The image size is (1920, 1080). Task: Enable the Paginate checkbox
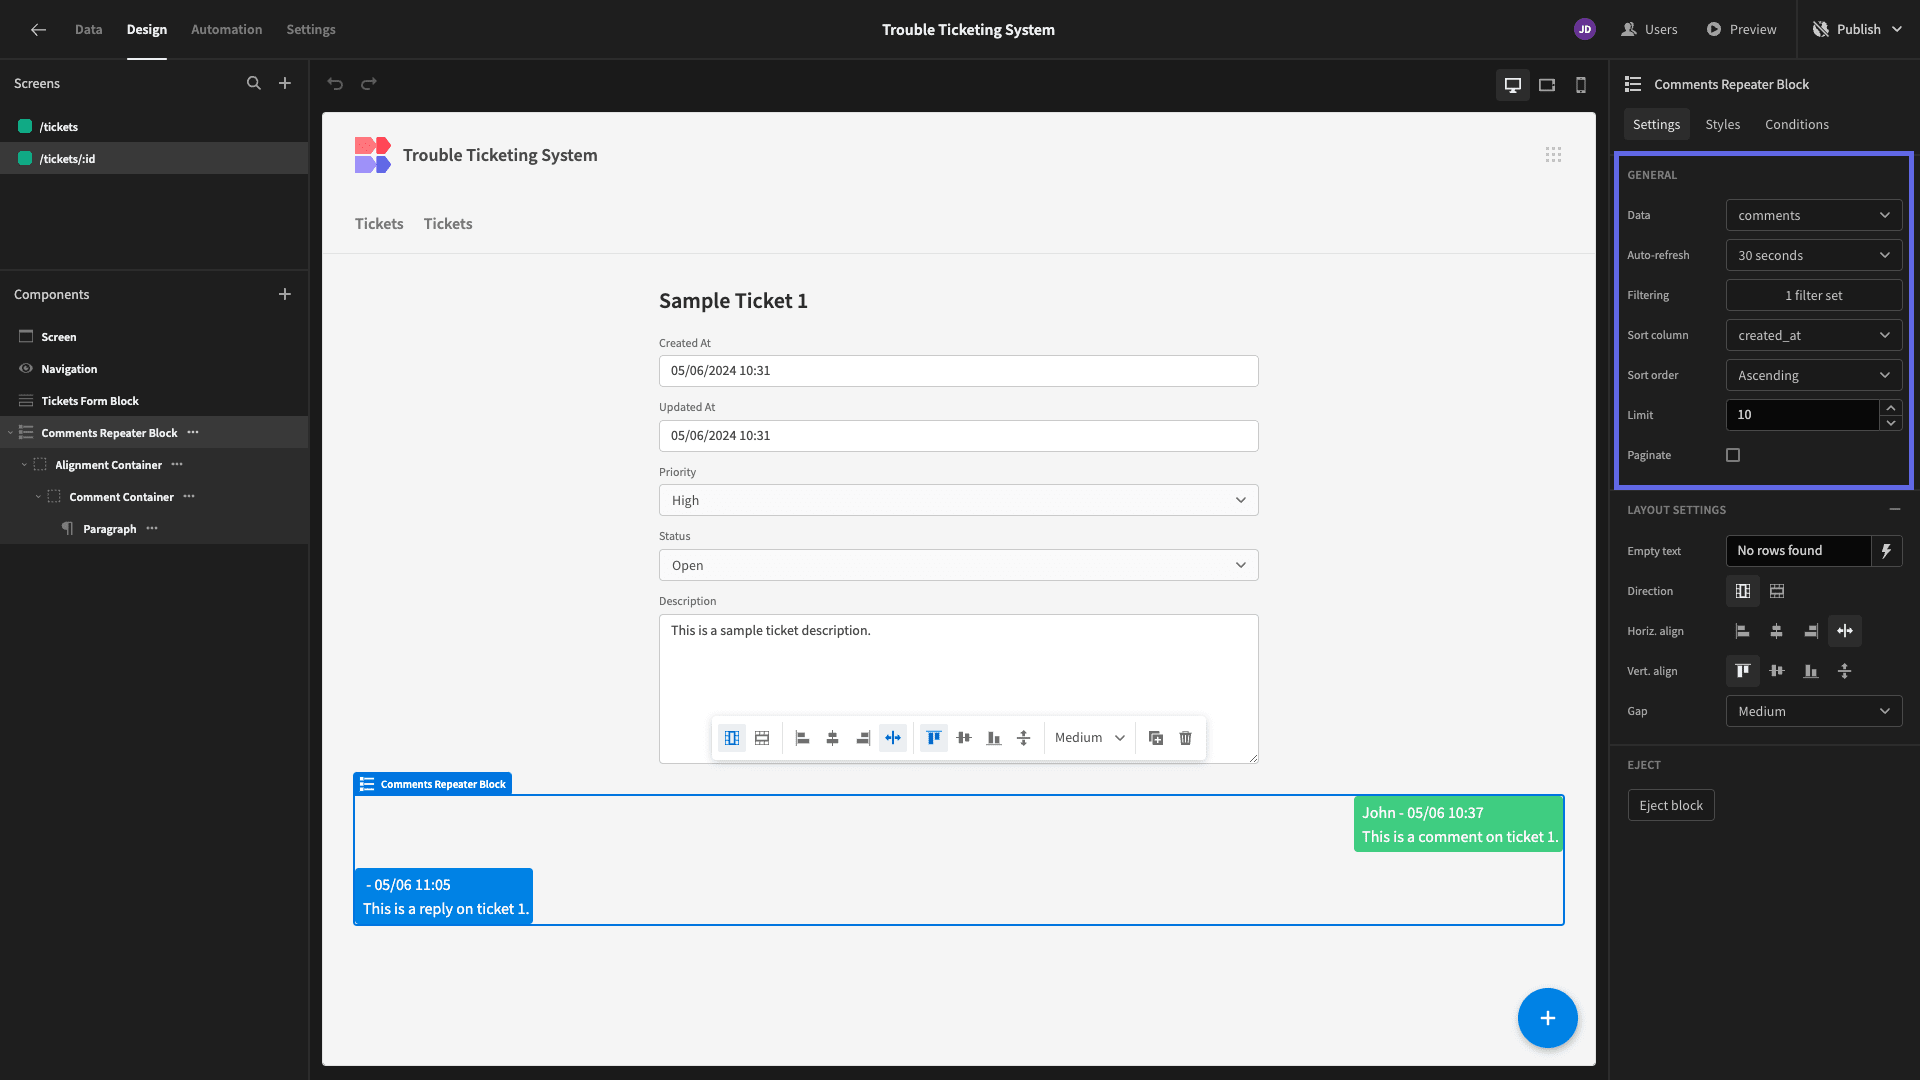[x=1733, y=455]
